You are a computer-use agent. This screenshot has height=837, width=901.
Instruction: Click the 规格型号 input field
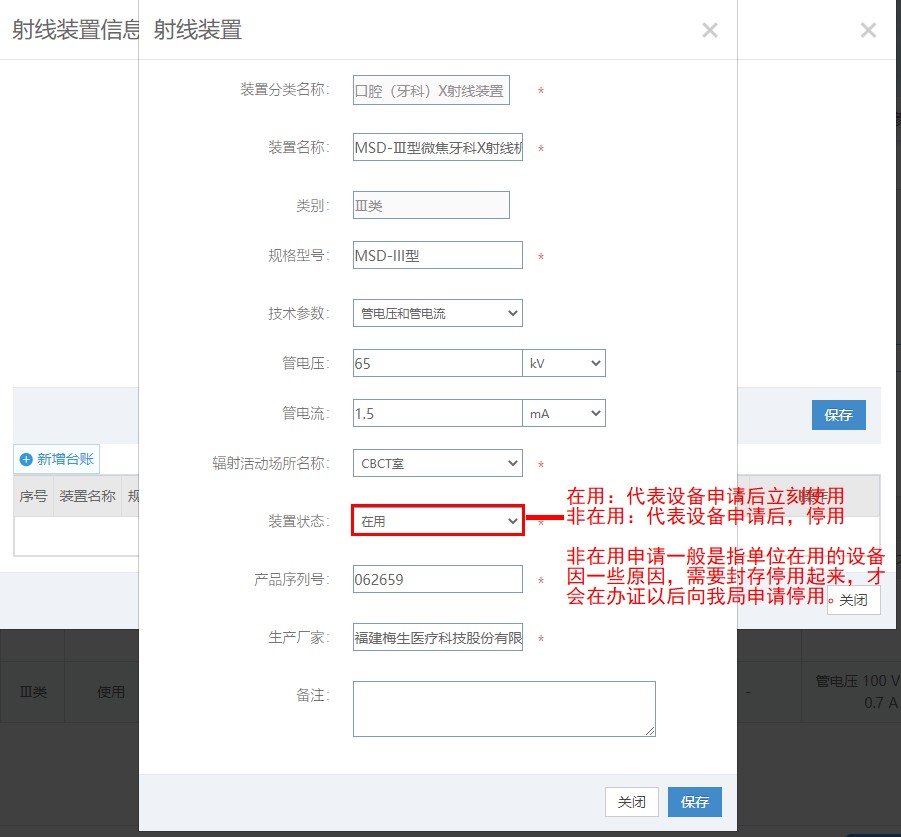tap(437, 255)
